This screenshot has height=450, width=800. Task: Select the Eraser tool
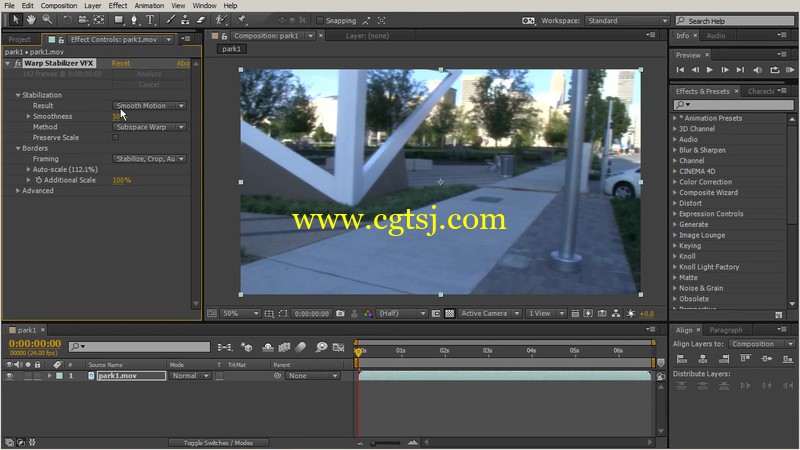click(201, 20)
